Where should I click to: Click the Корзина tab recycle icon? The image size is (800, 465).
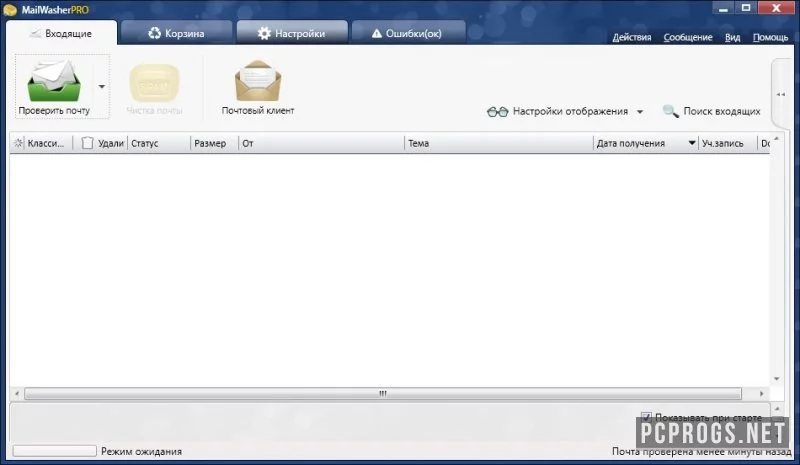[154, 33]
